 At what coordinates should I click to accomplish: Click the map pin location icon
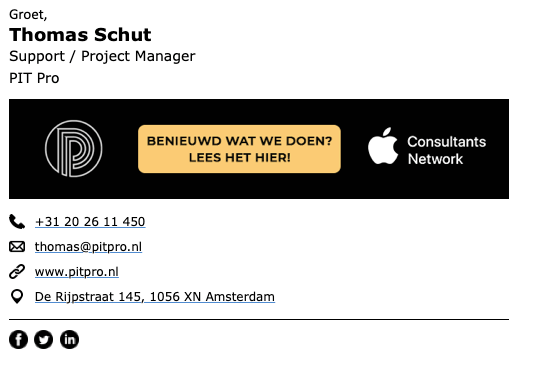(17, 296)
